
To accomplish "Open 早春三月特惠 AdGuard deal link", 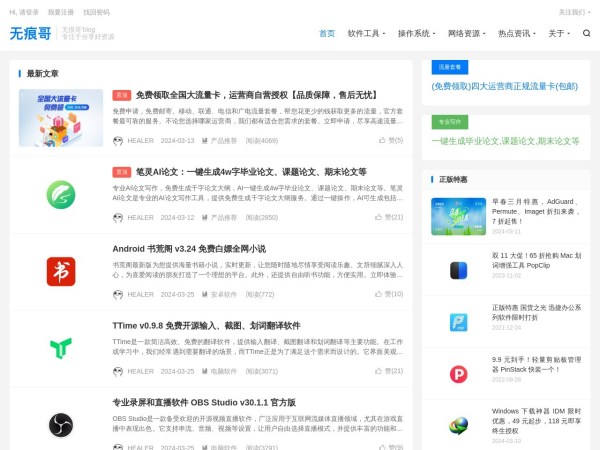I will click(536, 211).
